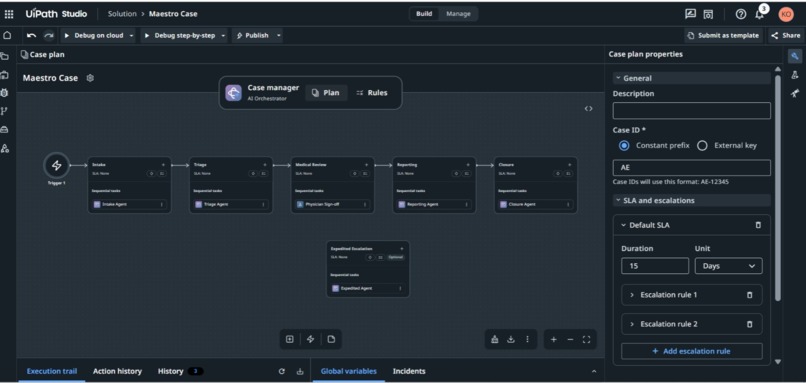Screen dimensions: 806x383
Task: Zoom out on the canvas
Action: [570, 339]
